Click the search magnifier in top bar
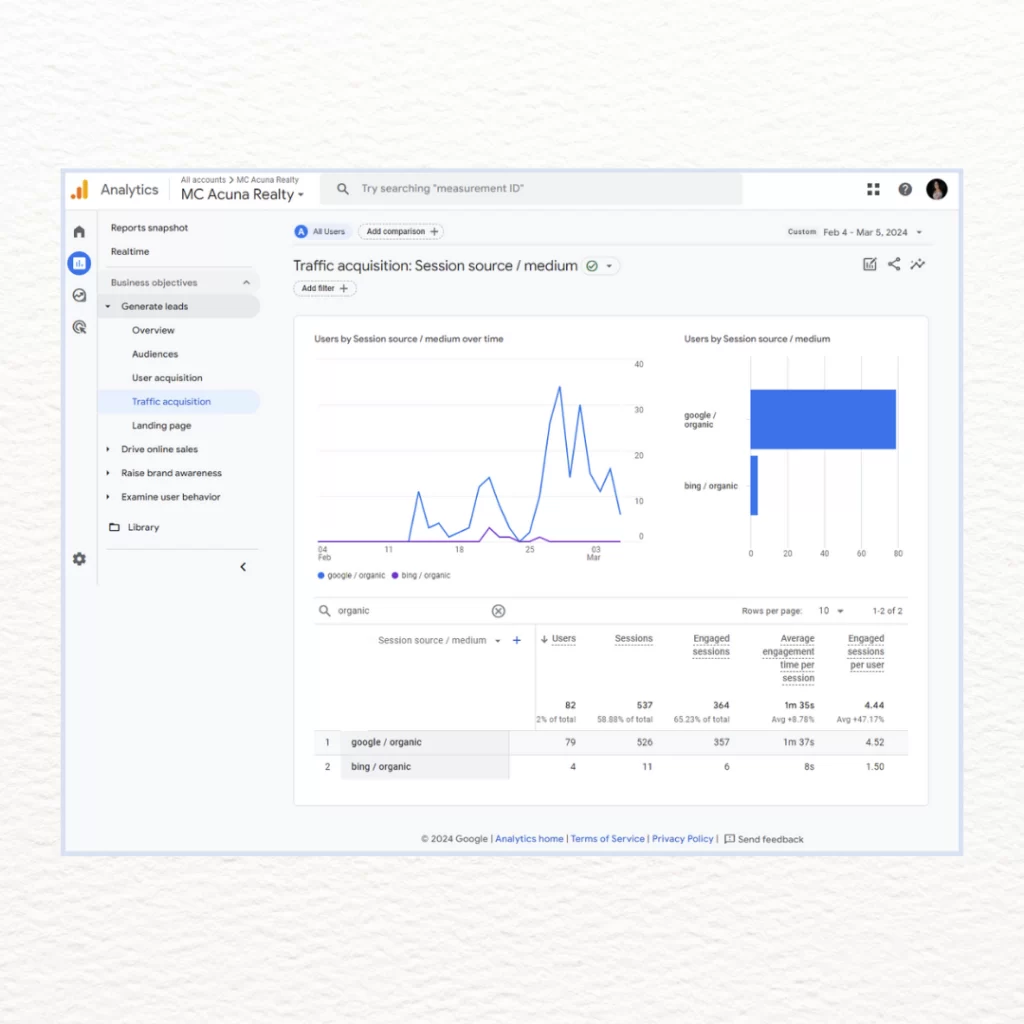Viewport: 1024px width, 1024px height. tap(343, 189)
